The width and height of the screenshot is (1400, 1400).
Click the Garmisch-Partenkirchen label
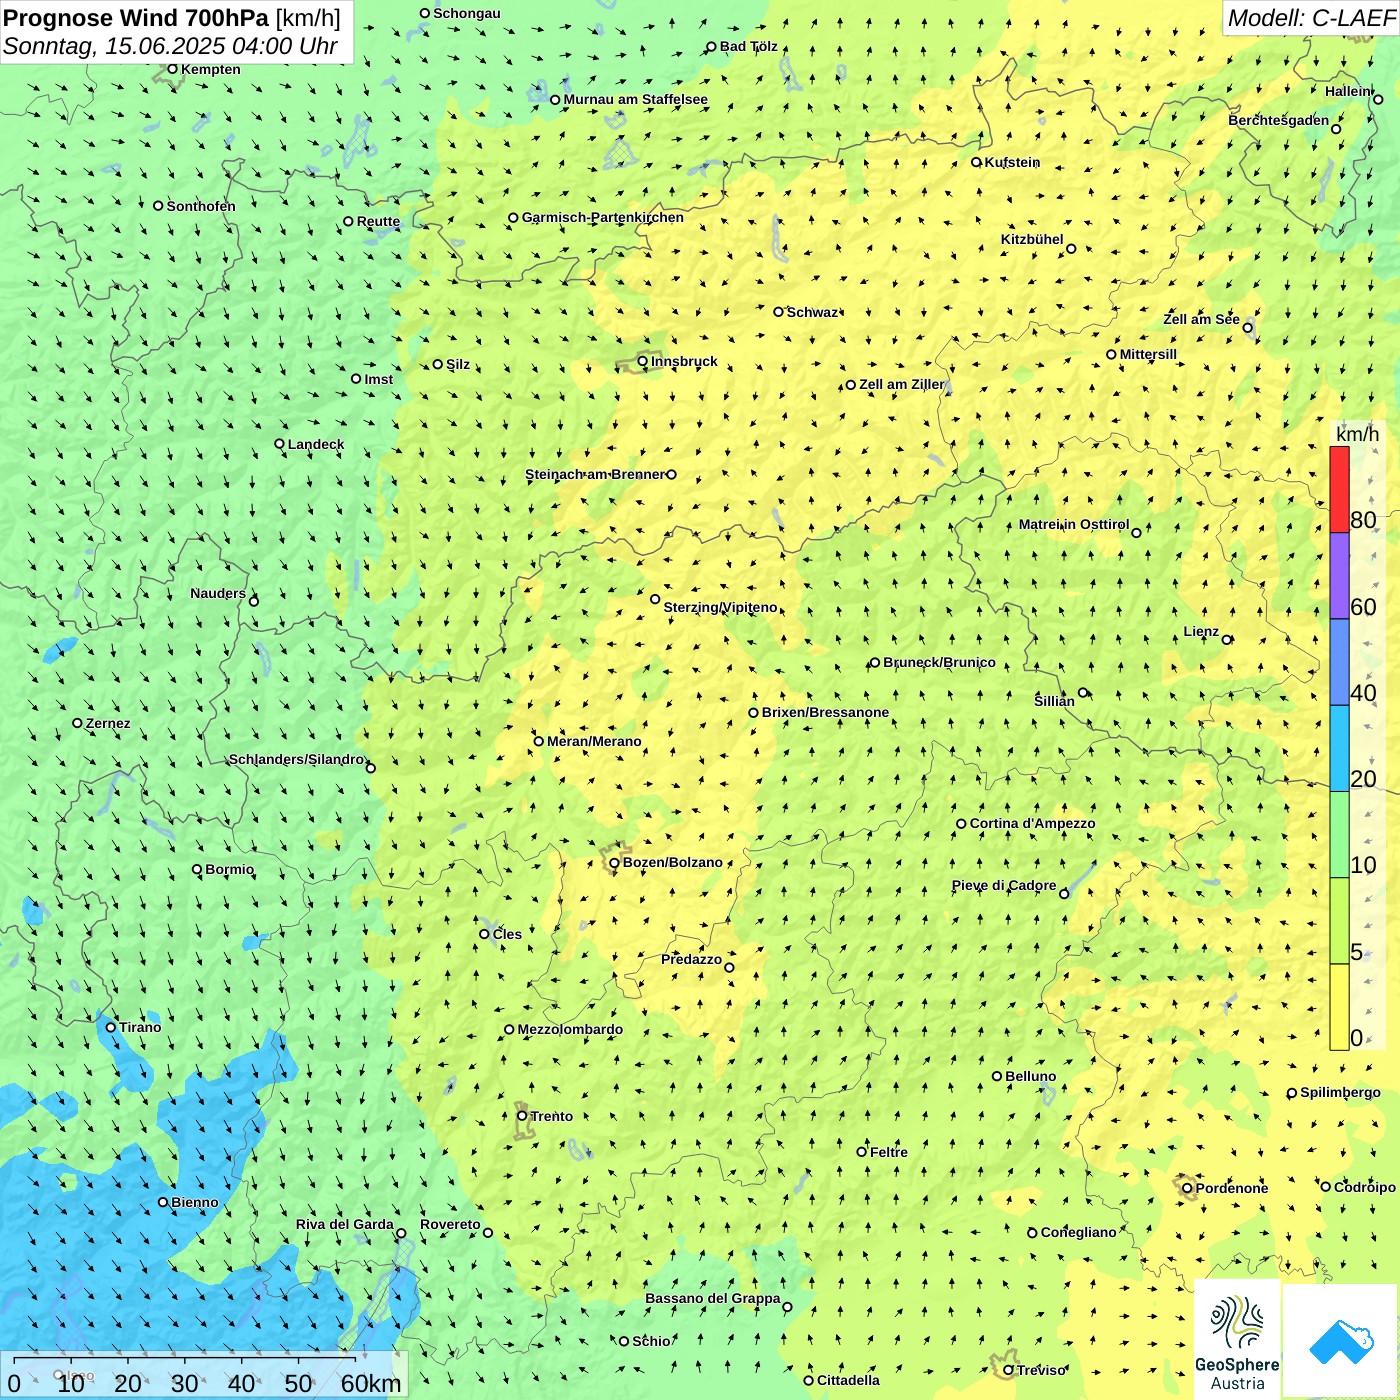(x=603, y=217)
